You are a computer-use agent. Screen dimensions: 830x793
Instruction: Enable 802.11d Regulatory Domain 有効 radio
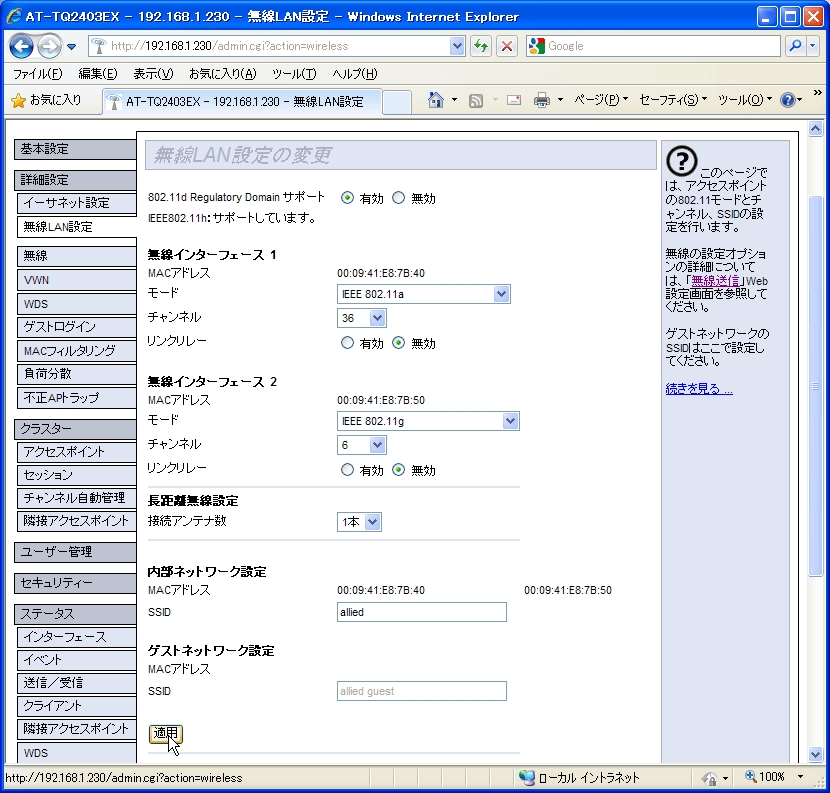pos(347,198)
